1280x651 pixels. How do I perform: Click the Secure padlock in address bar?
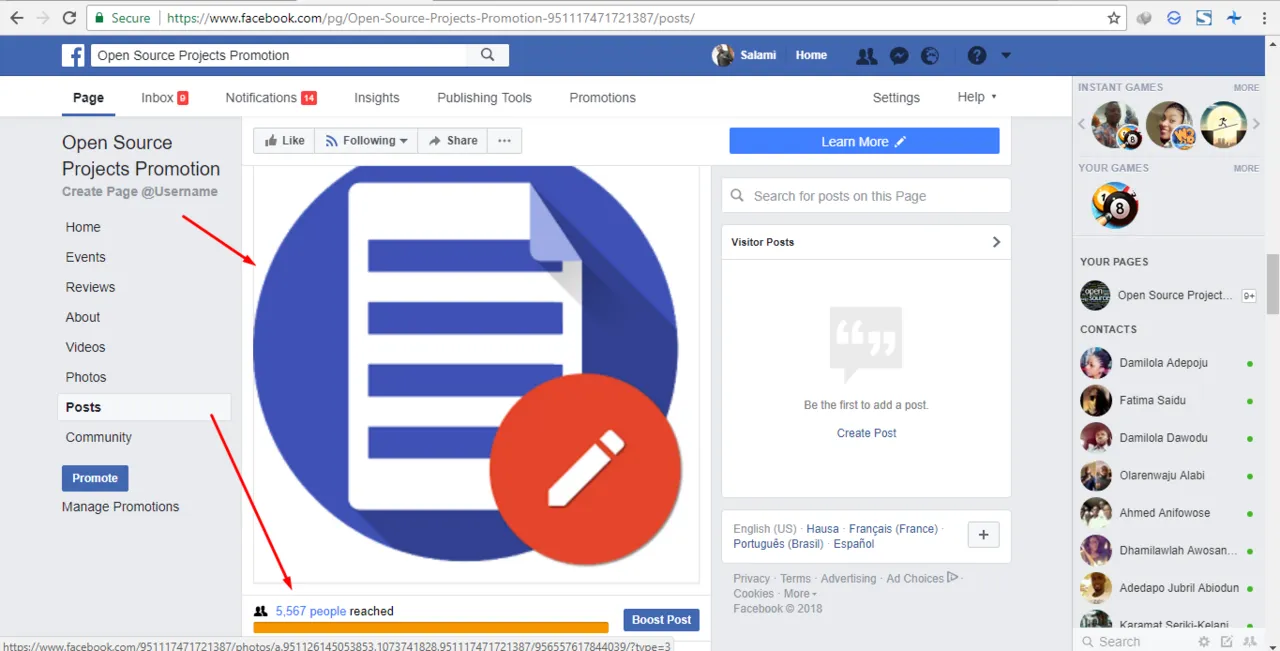coord(97,18)
